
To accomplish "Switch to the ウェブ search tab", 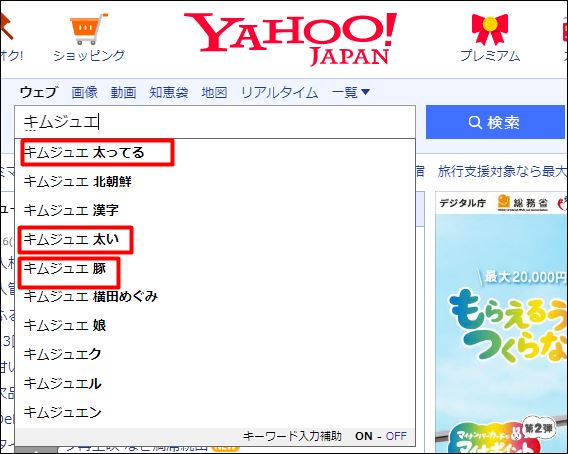I will 38,92.
